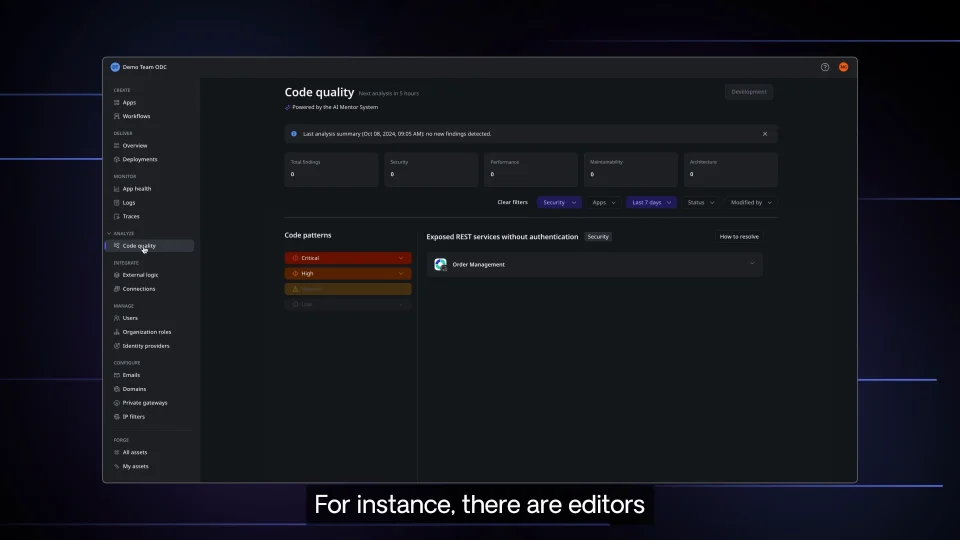The width and height of the screenshot is (960, 540).
Task: Click the IP filters icon
Action: [x=116, y=417]
